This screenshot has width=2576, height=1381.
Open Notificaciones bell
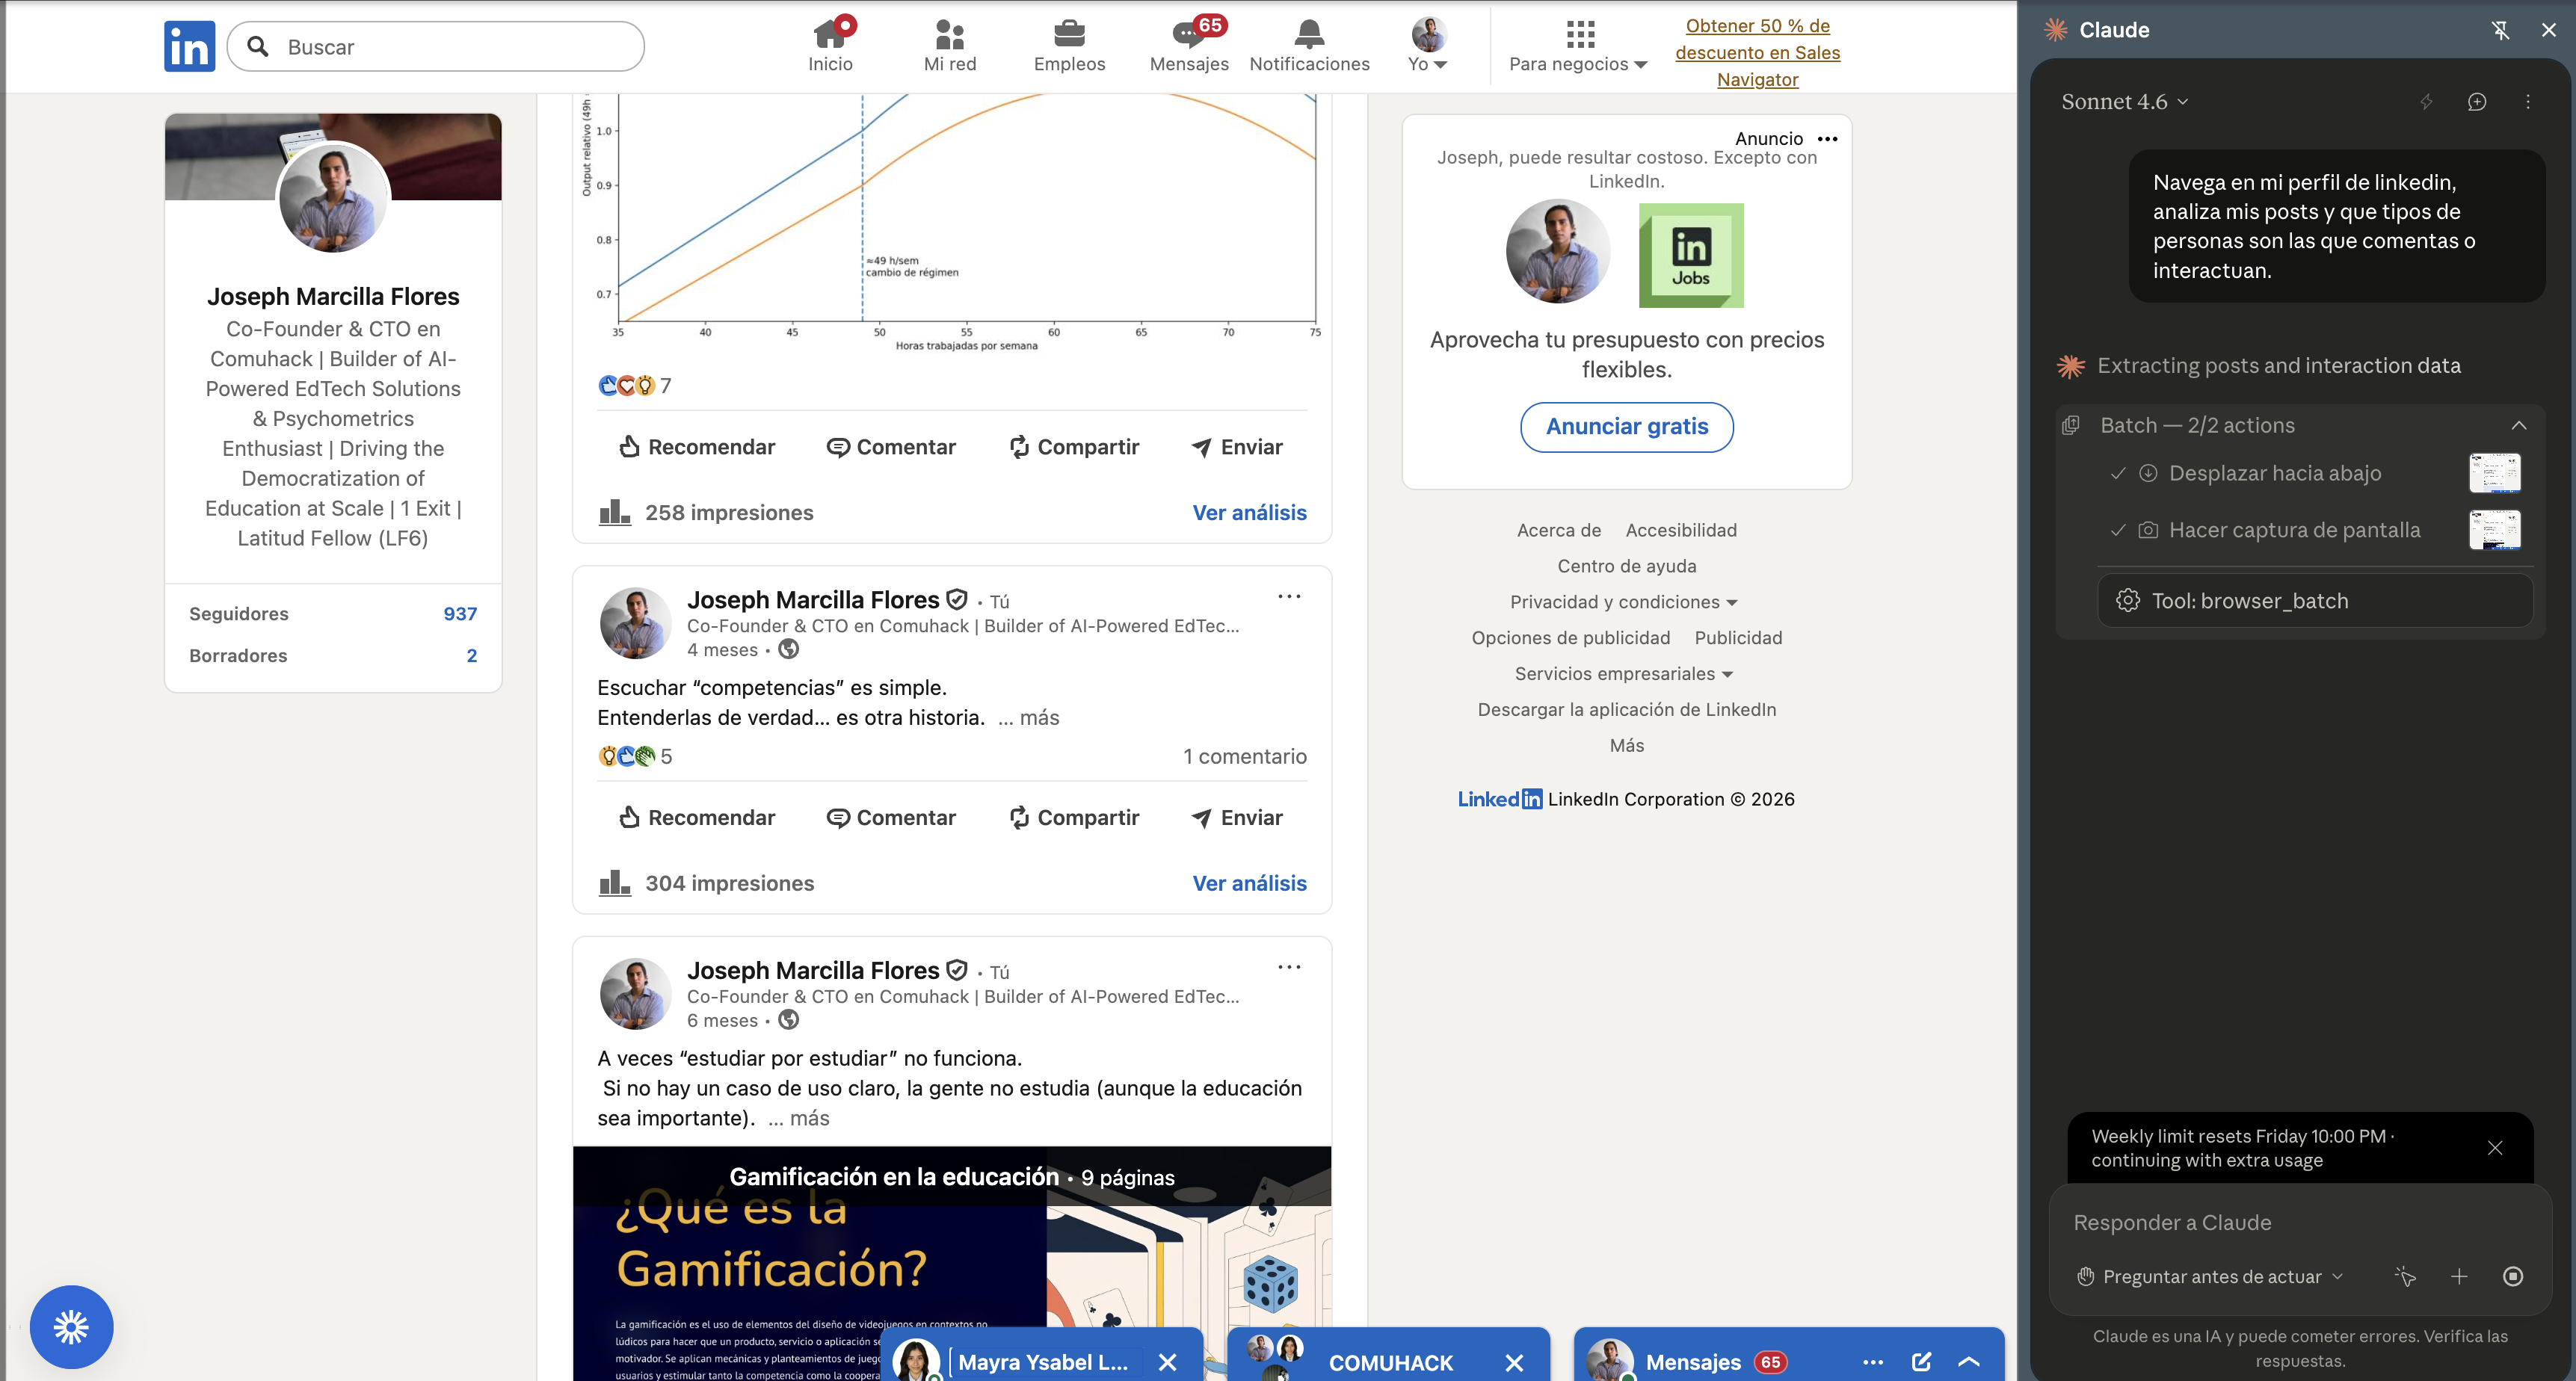pos(1309,46)
